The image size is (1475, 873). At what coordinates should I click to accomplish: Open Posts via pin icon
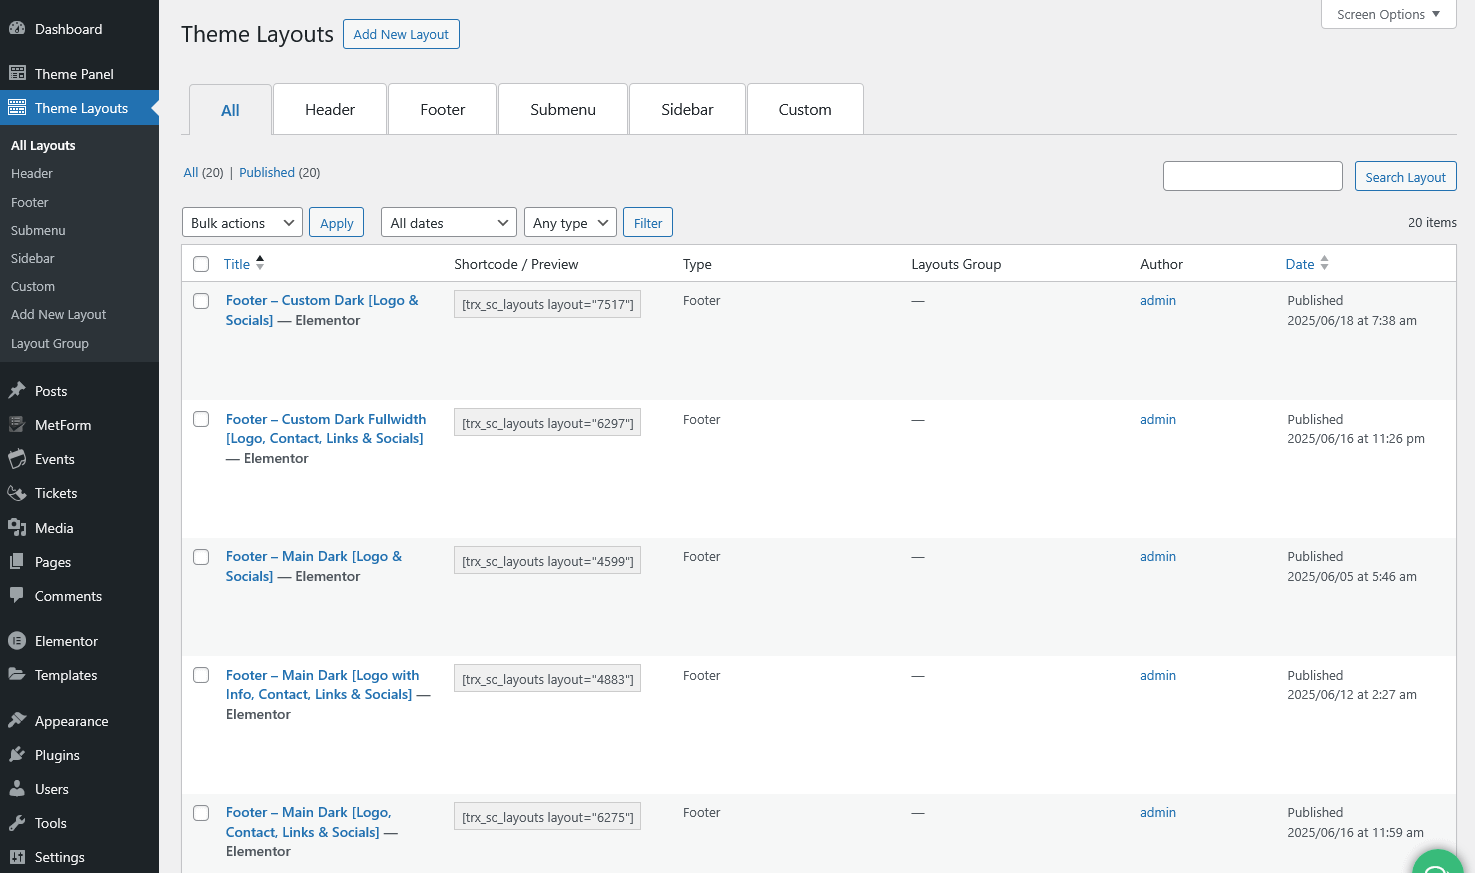(x=17, y=390)
